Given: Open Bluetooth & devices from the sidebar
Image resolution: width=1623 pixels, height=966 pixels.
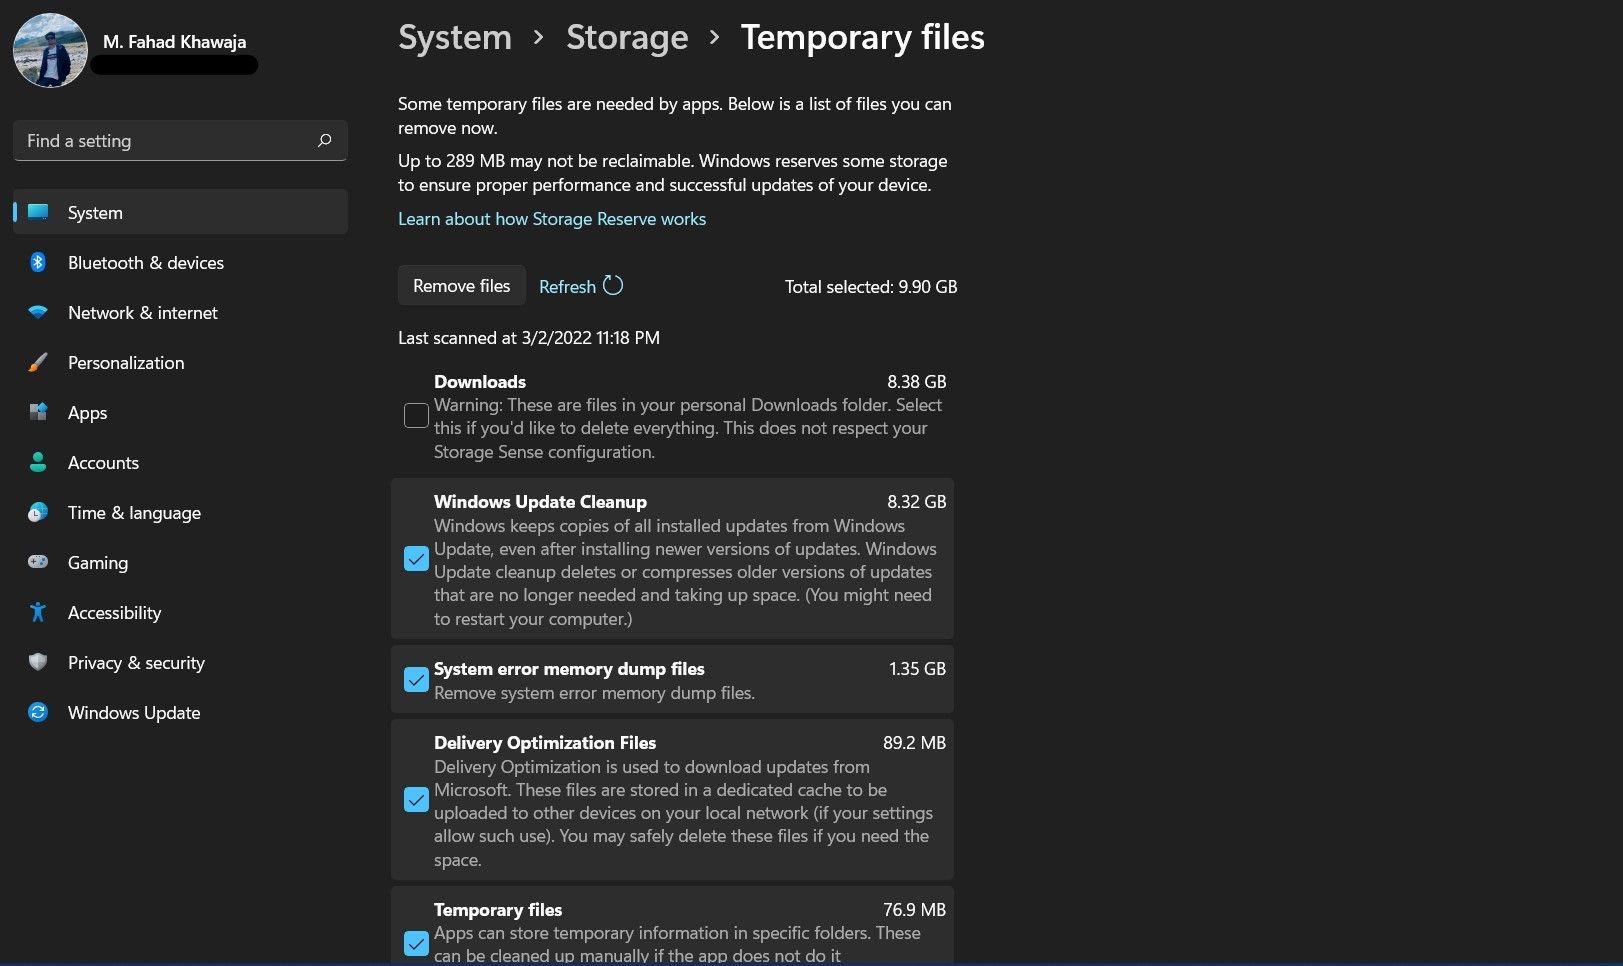Looking at the screenshot, I should [x=38, y=262].
